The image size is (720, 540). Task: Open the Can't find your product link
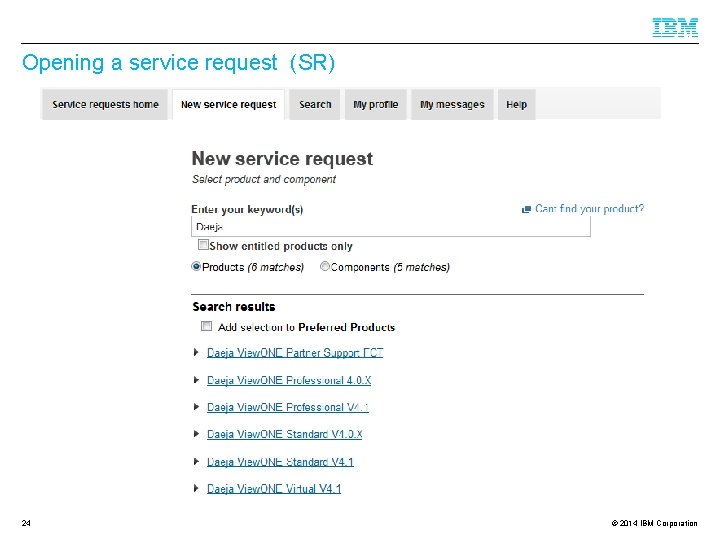click(x=590, y=209)
